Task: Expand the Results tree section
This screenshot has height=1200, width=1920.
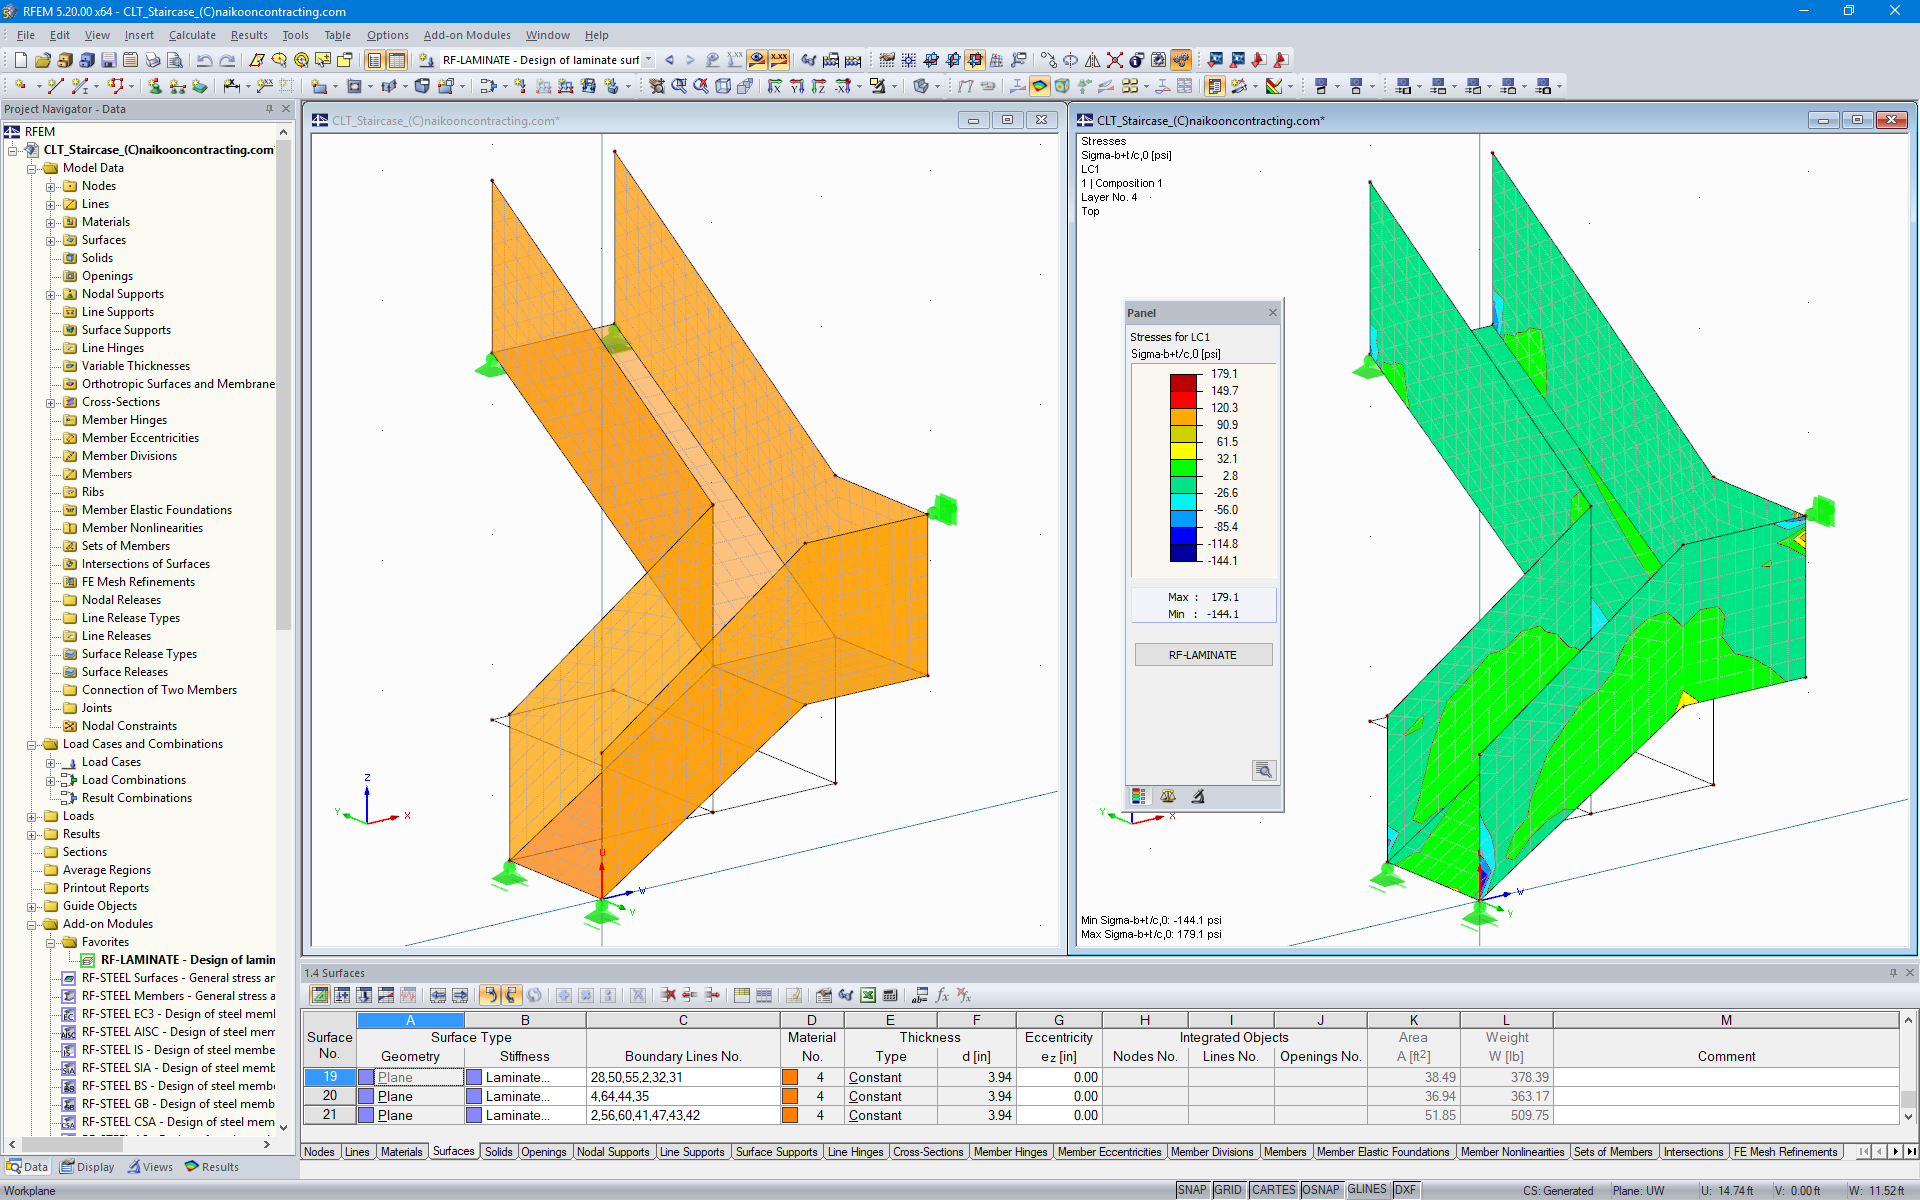Action: click(x=30, y=832)
